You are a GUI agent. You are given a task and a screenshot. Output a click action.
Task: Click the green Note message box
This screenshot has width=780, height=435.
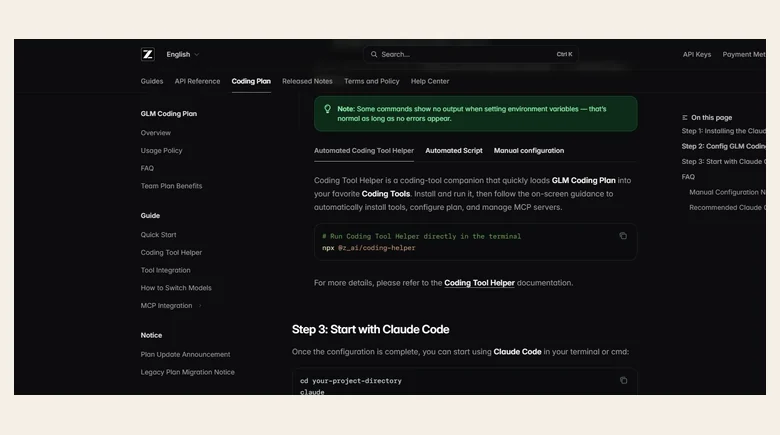click(476, 114)
